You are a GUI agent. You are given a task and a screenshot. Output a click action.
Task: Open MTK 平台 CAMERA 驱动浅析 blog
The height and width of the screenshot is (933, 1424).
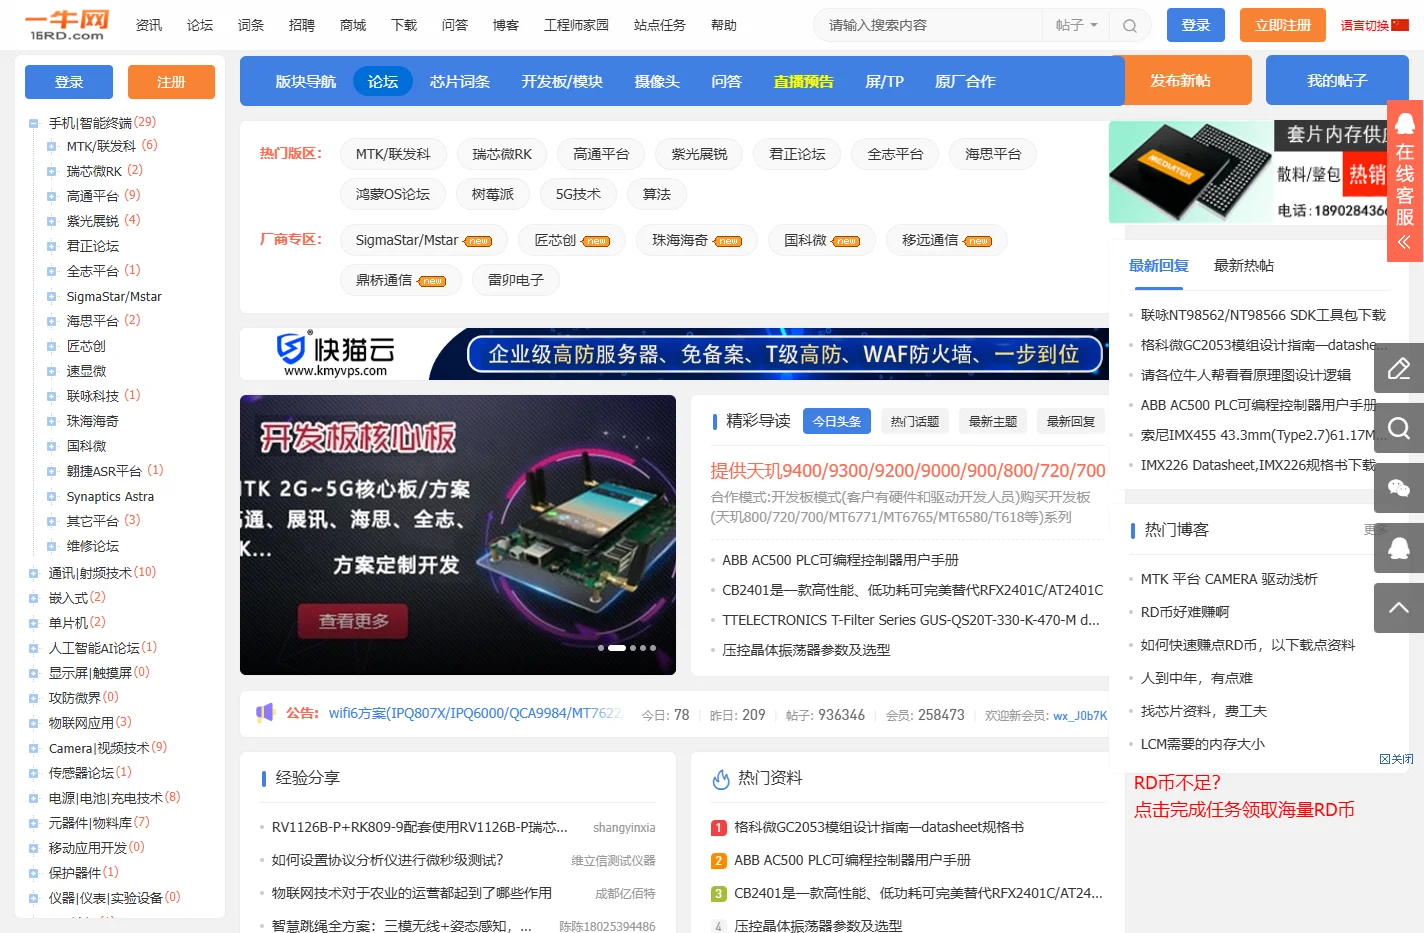[1229, 579]
